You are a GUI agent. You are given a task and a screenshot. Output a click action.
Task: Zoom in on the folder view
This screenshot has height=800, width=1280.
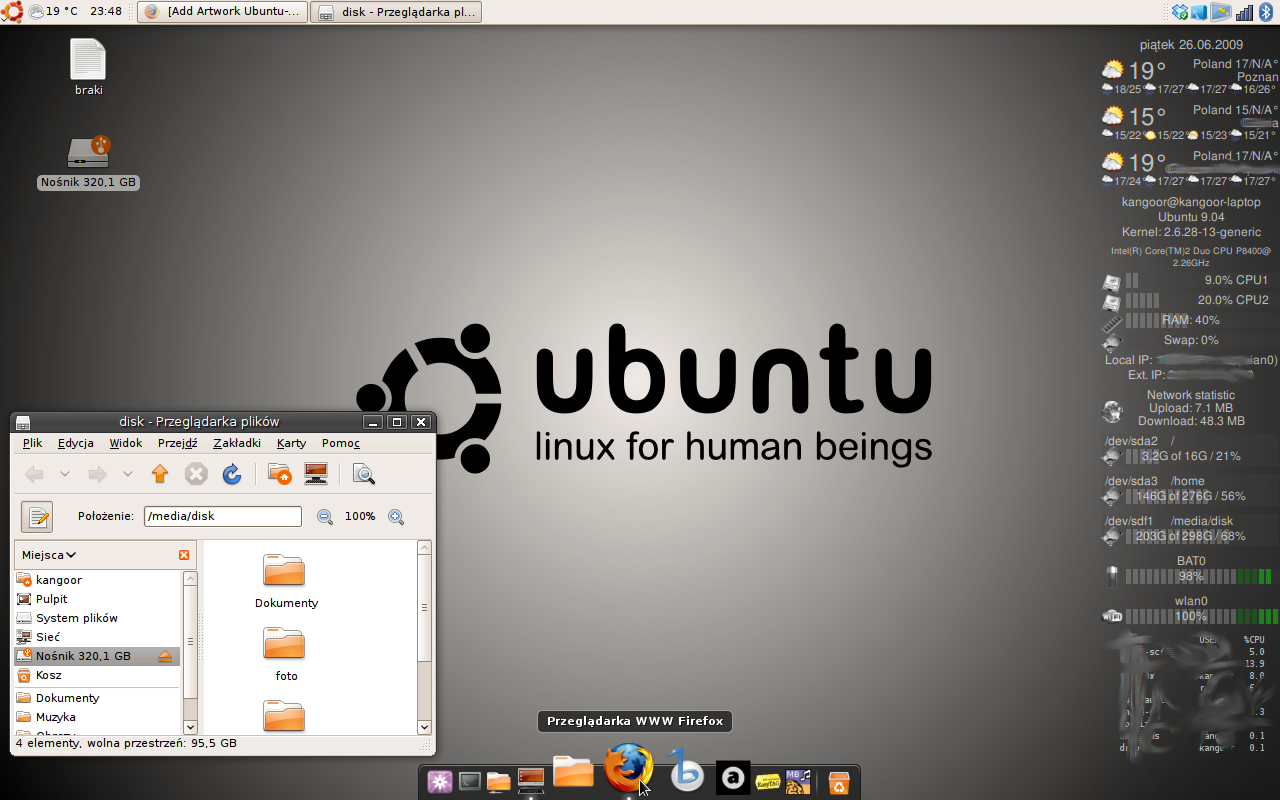click(x=396, y=516)
